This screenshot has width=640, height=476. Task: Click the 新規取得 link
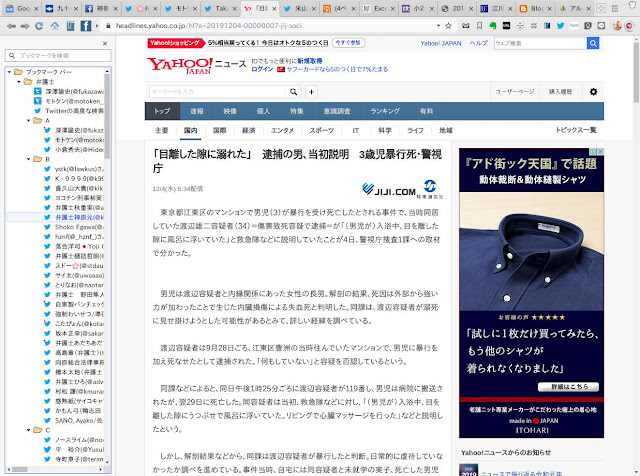pyautogui.click(x=310, y=61)
